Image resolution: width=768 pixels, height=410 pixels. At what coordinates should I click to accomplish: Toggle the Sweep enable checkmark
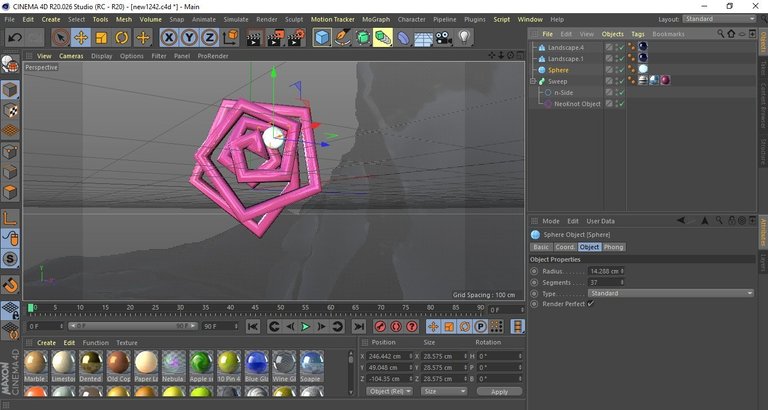pyautogui.click(x=621, y=81)
